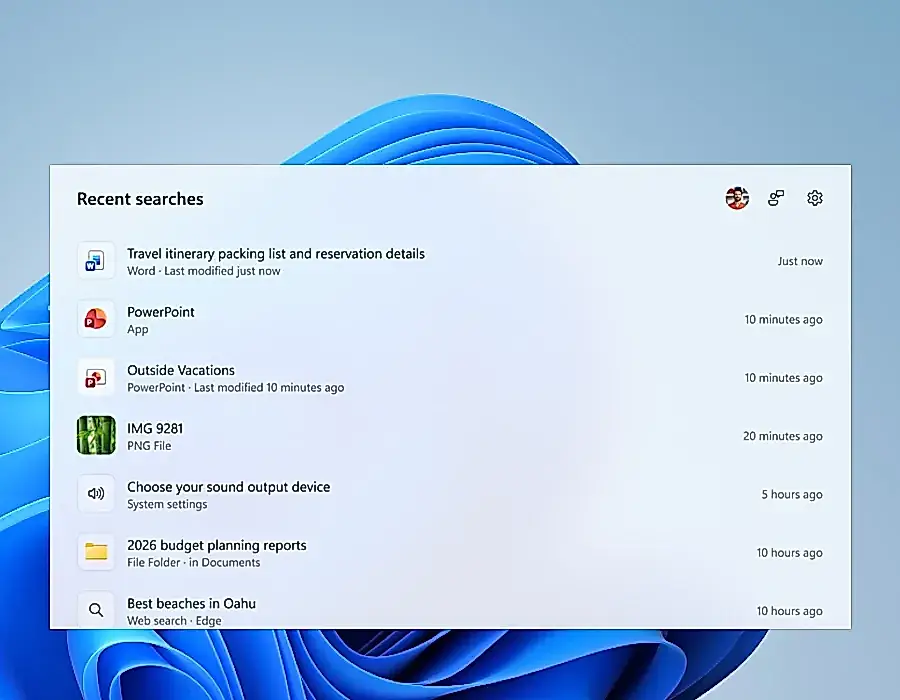
Task: Launch PowerPoint from recent searches
Action: [450, 320]
